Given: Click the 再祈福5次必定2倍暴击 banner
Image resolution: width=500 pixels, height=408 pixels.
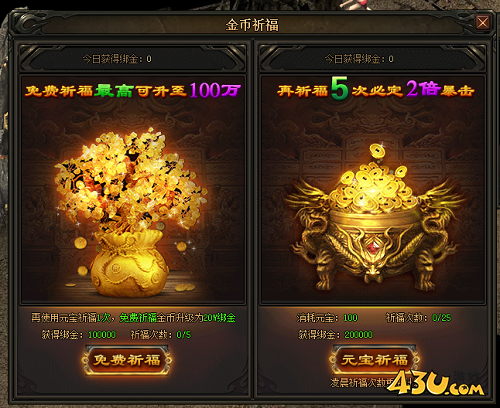Looking at the screenshot, I should point(375,89).
